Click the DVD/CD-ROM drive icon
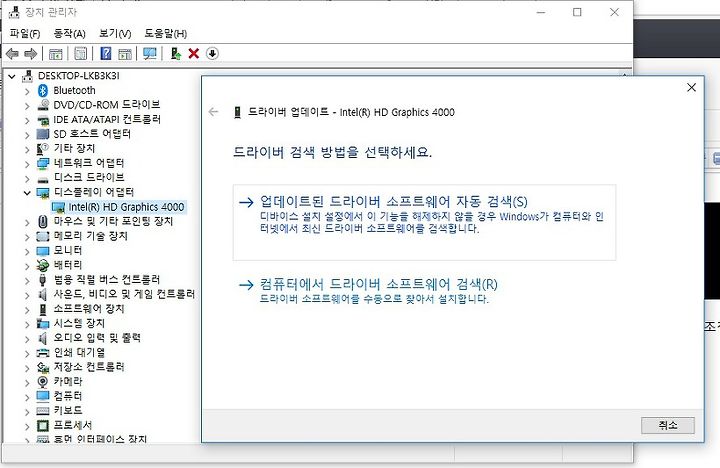720x468 pixels. [x=43, y=105]
